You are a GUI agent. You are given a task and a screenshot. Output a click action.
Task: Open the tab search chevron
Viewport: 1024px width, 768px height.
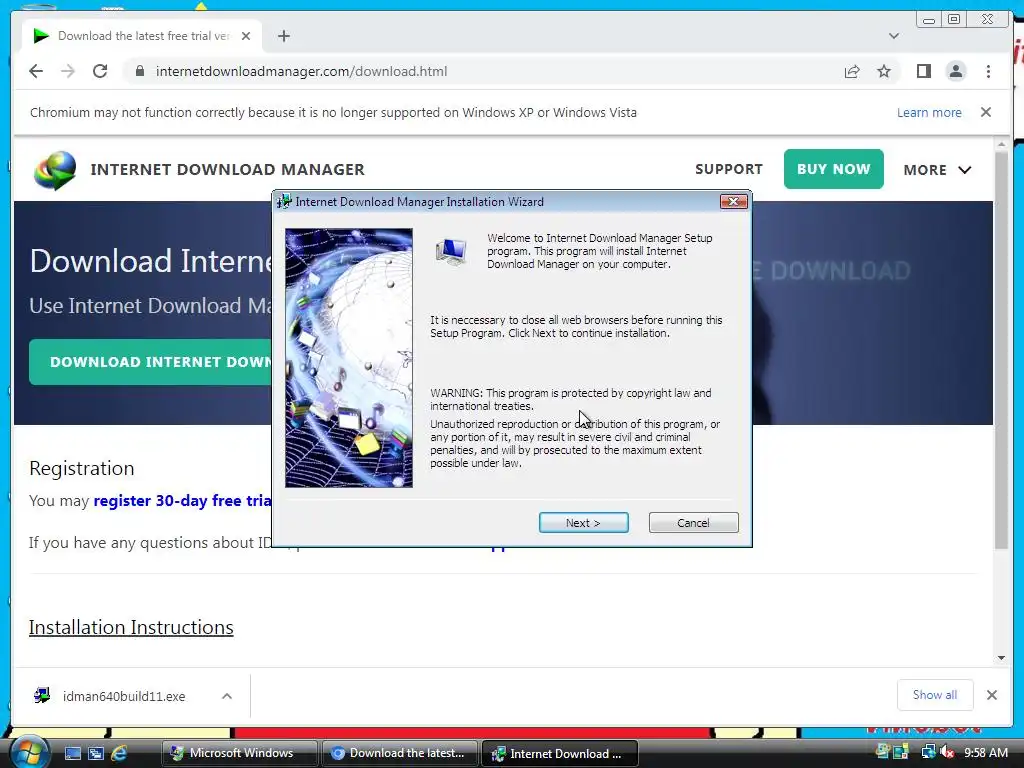point(893,36)
